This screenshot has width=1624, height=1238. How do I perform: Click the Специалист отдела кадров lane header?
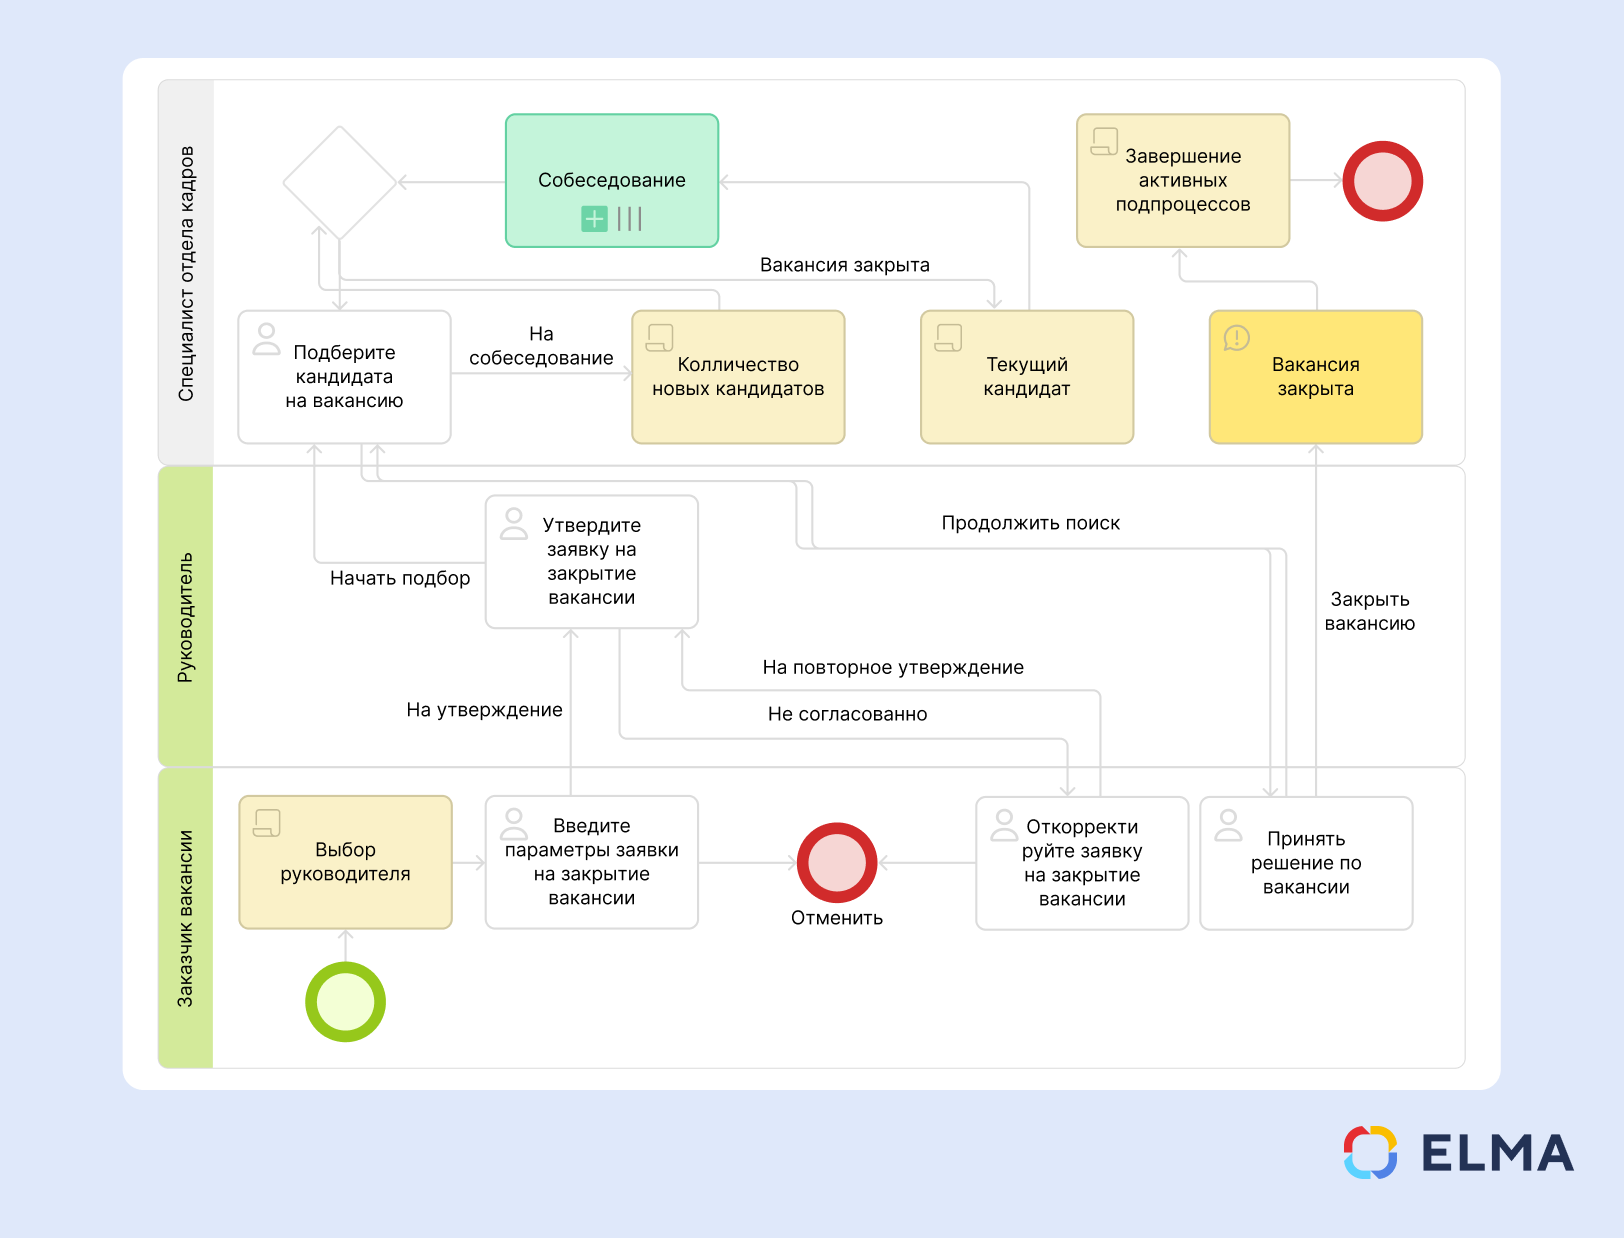click(186, 273)
